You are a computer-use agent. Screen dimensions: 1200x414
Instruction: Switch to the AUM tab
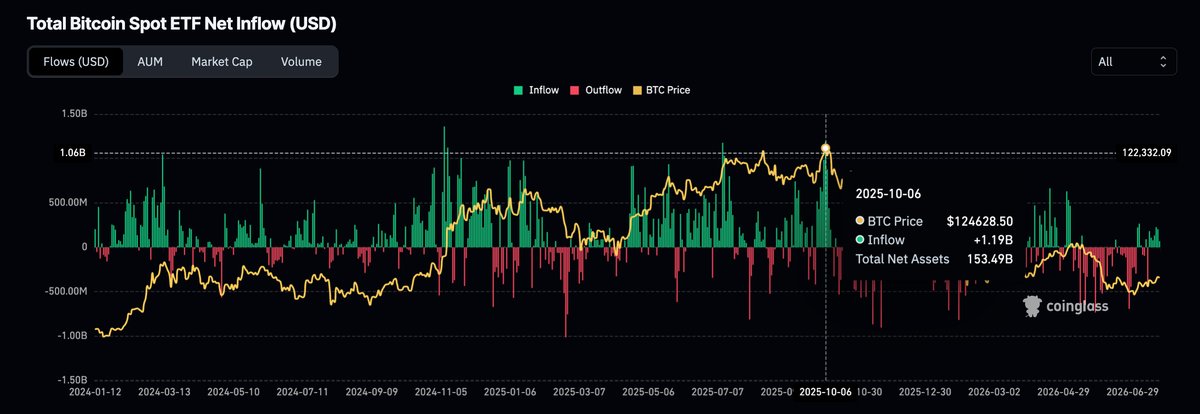pyautogui.click(x=150, y=61)
